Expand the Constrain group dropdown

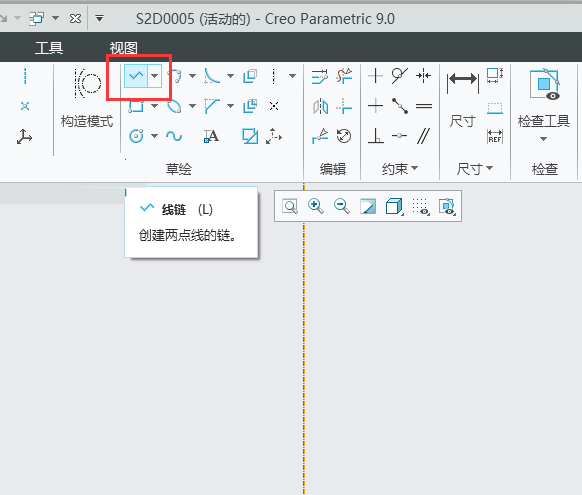tap(400, 169)
